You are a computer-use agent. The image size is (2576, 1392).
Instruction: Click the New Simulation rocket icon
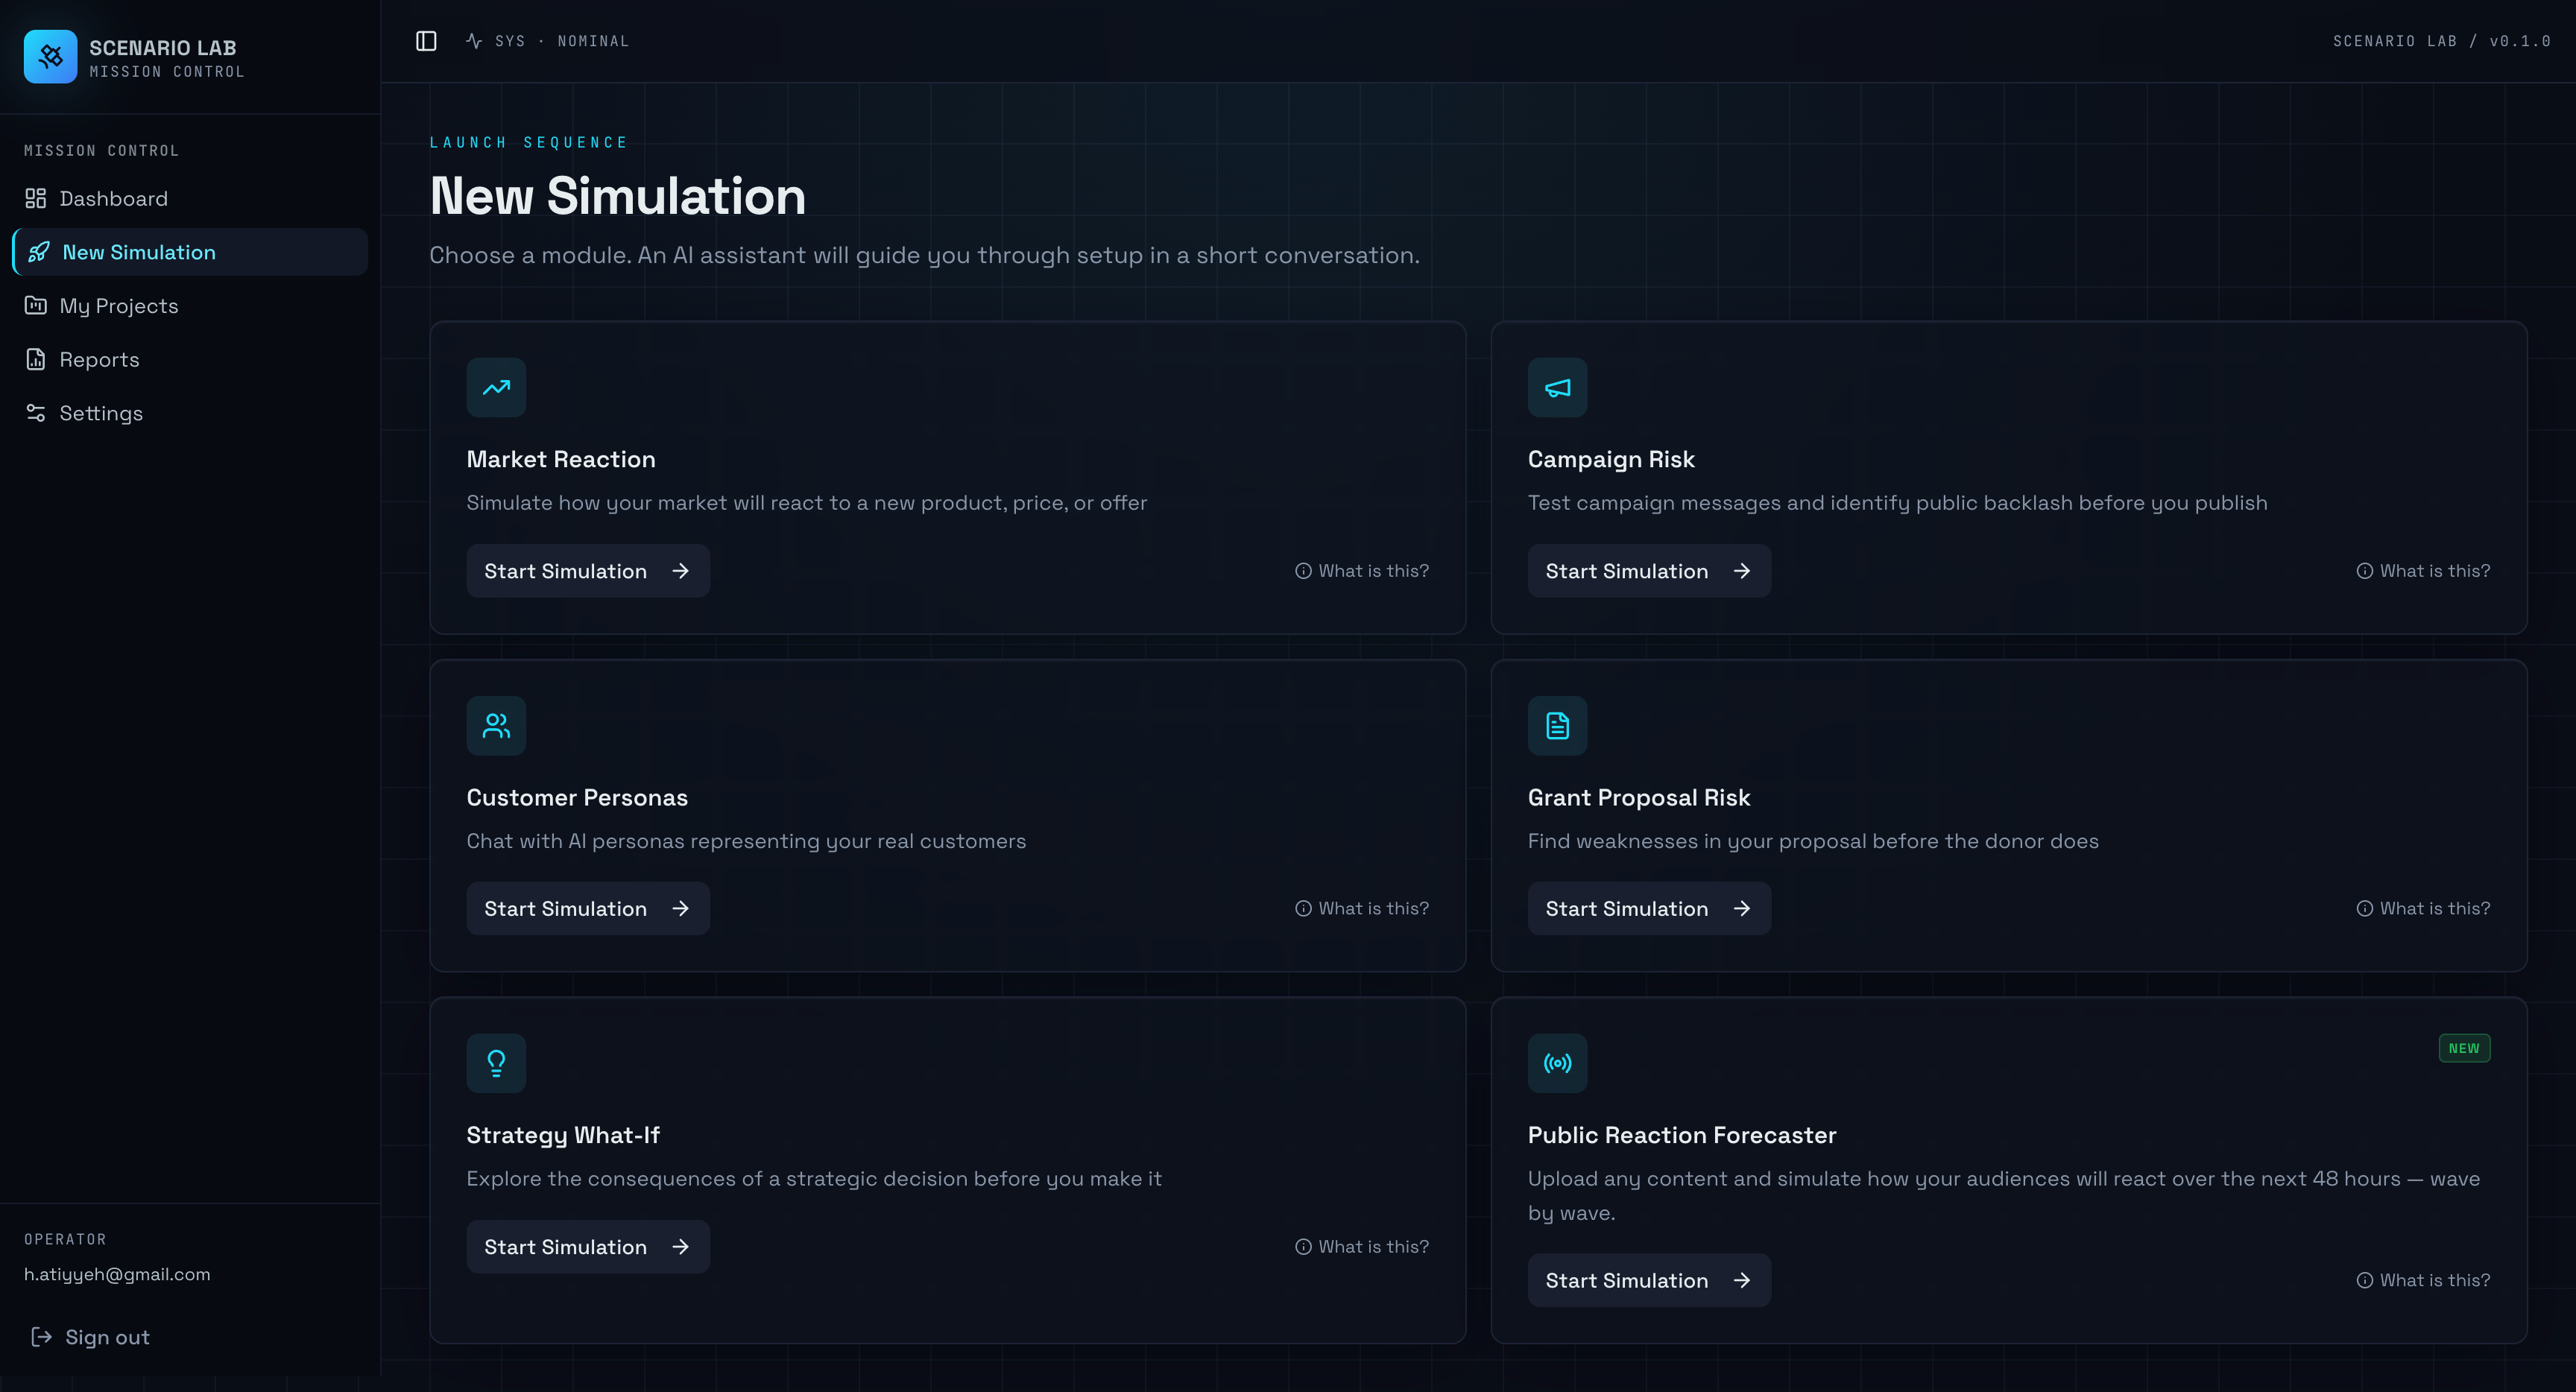tap(39, 252)
